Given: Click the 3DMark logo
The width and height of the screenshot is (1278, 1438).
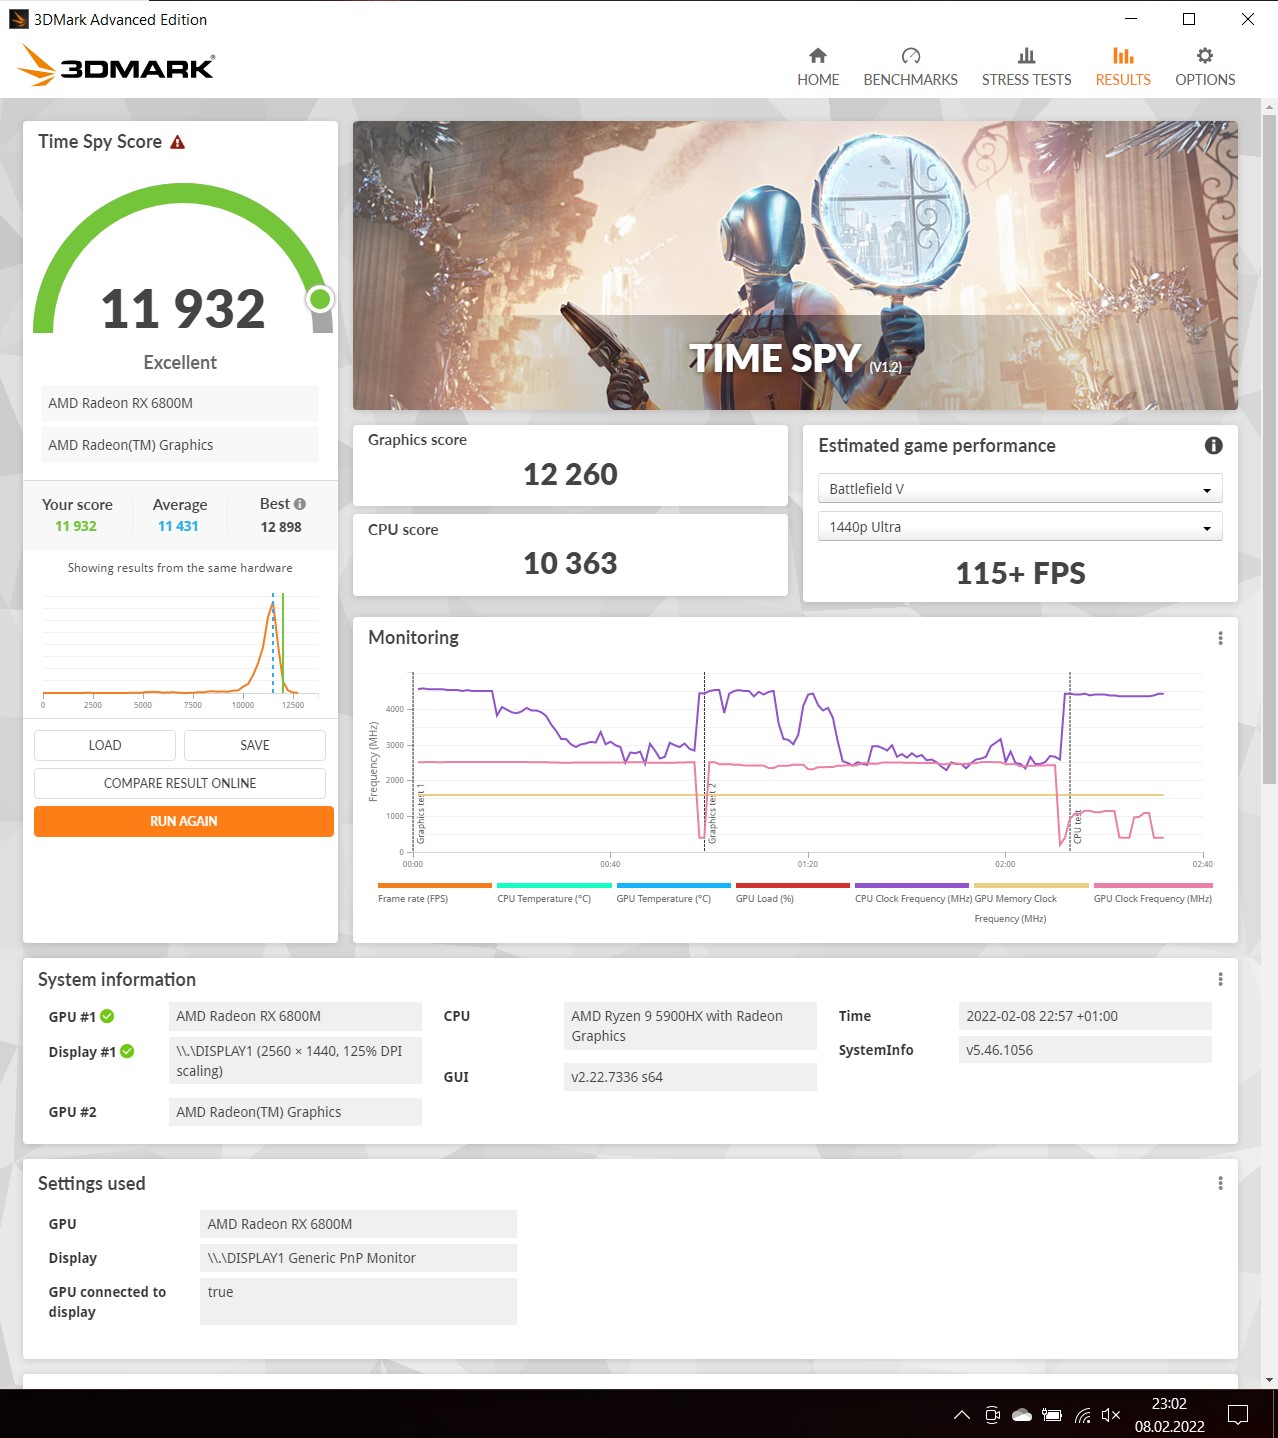Looking at the screenshot, I should point(116,66).
